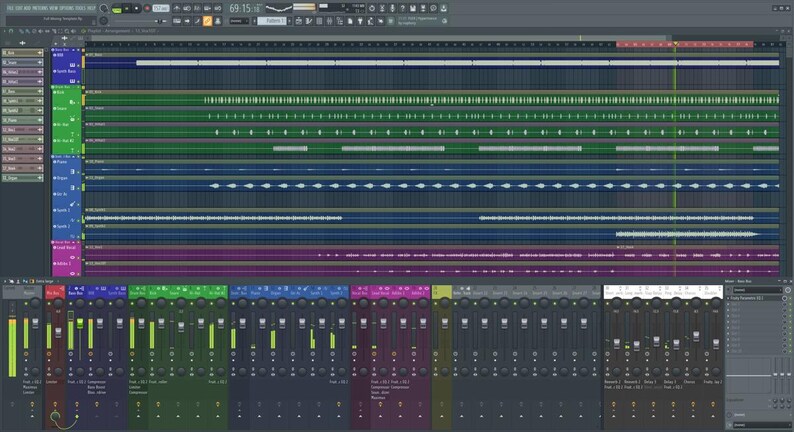The height and width of the screenshot is (432, 794).
Task: Toggle effects bulb under Mix Bus mixer track
Action: (55, 405)
